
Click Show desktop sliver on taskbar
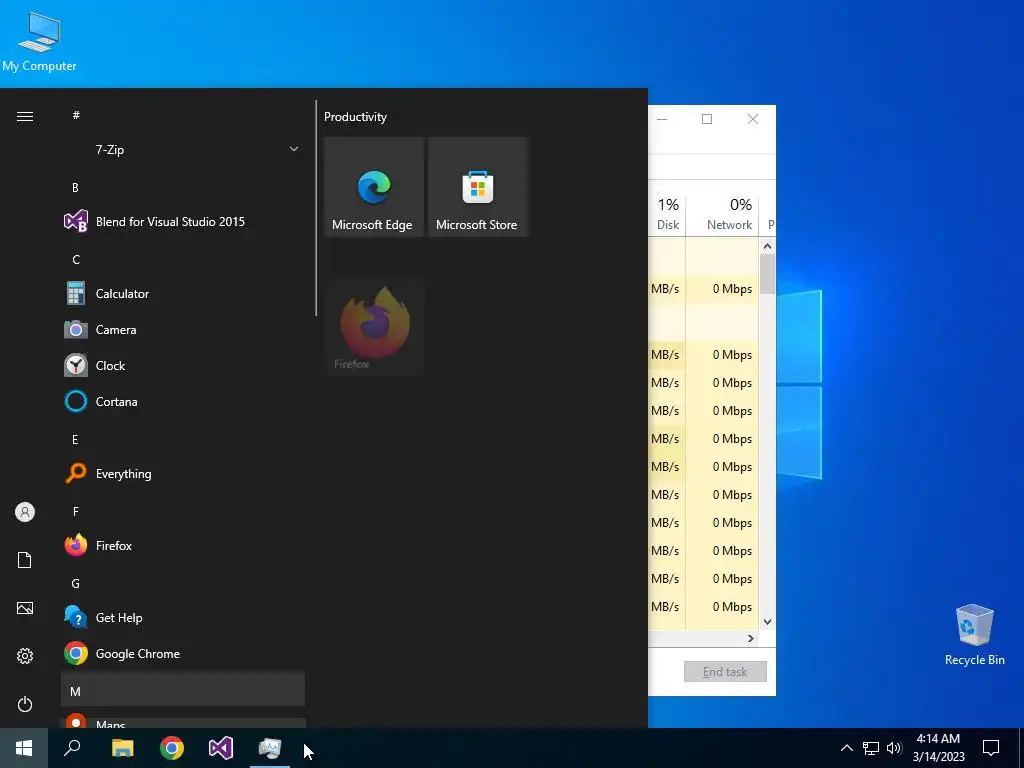point(1021,748)
